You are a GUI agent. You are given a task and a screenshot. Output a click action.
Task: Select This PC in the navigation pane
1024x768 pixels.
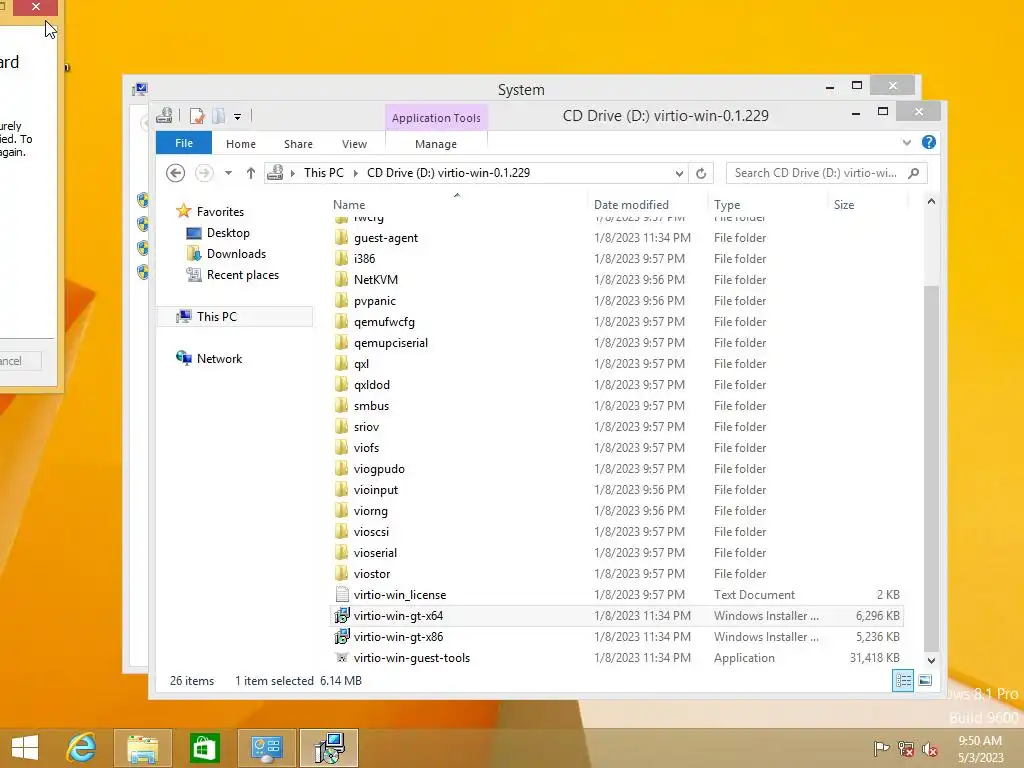(x=216, y=317)
